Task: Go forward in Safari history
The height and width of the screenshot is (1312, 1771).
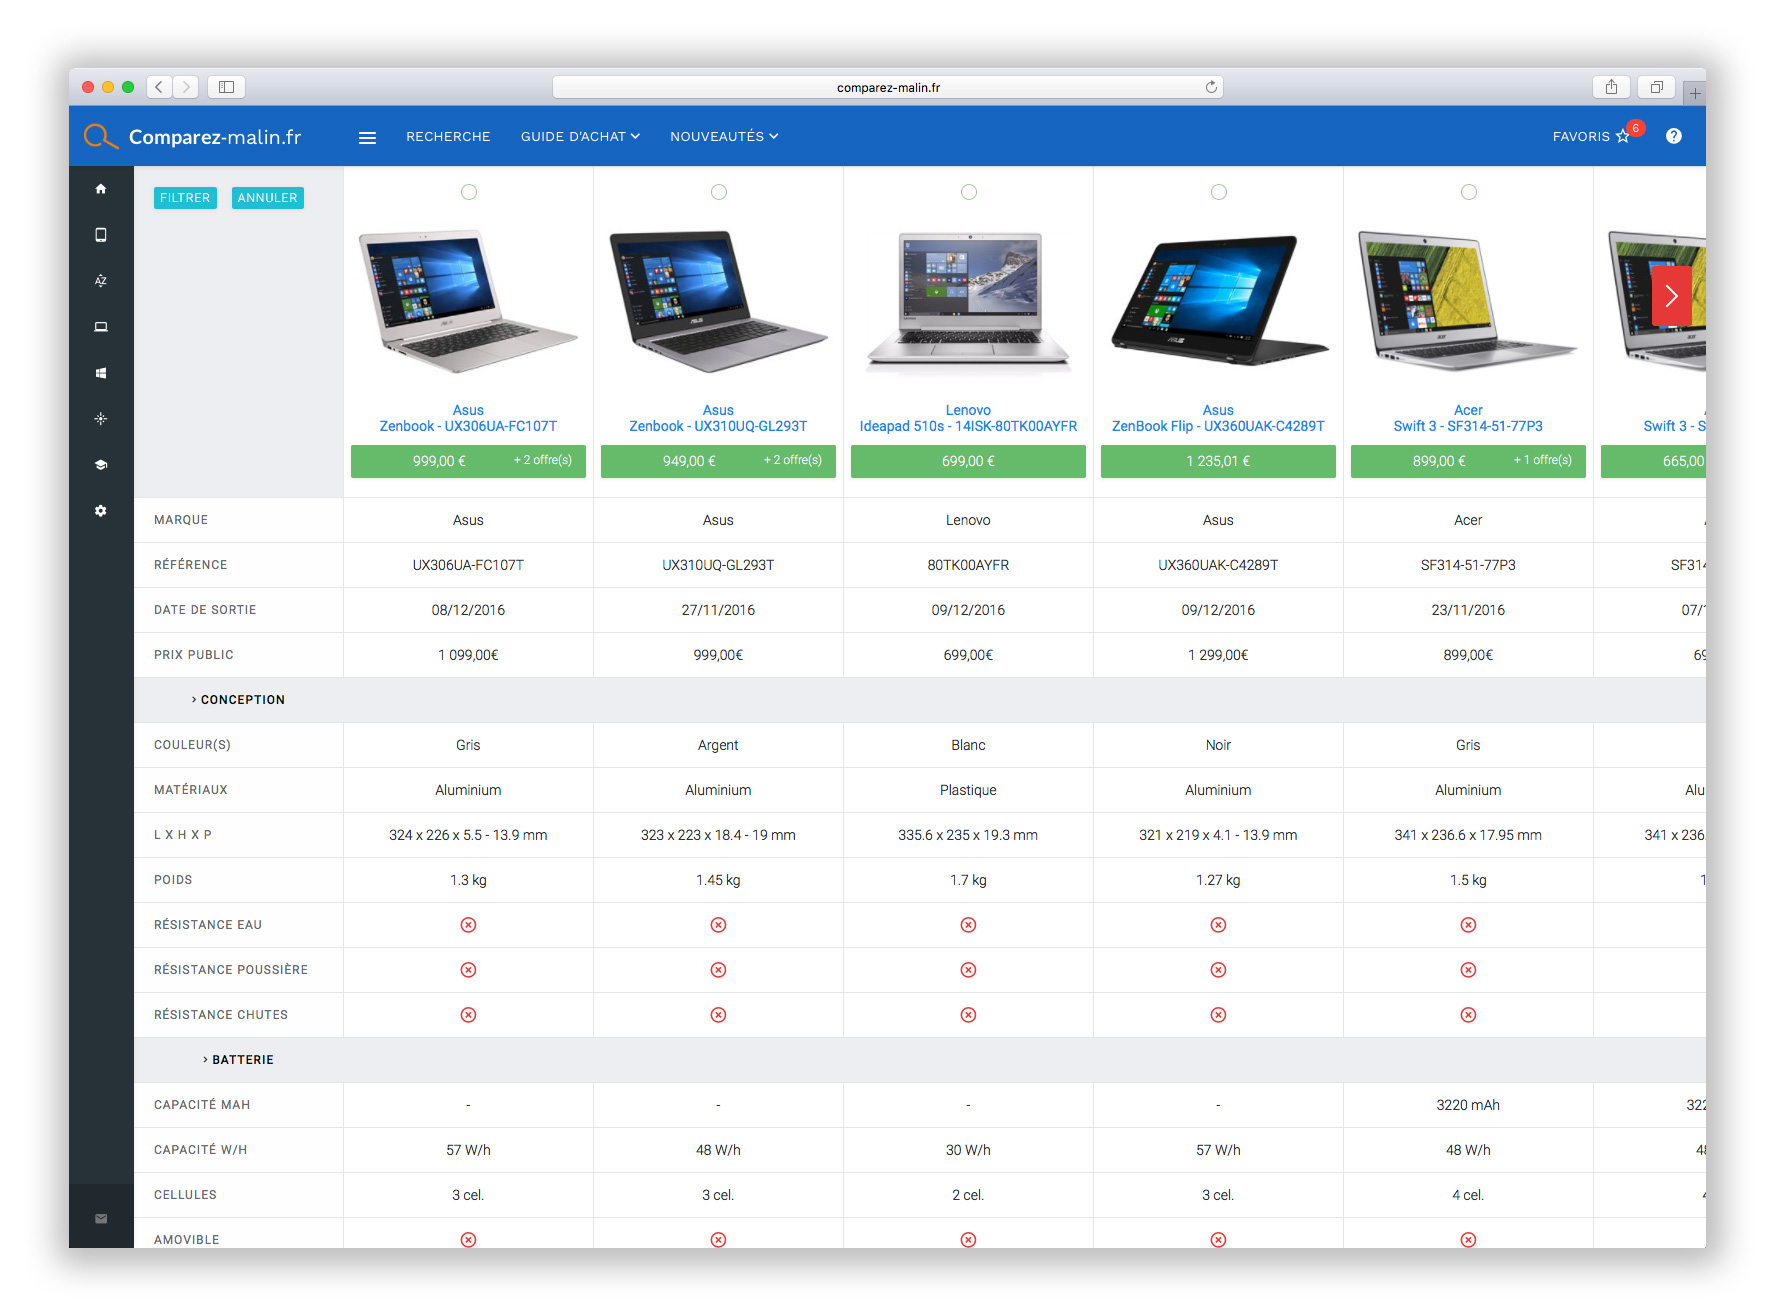Action: tap(185, 87)
